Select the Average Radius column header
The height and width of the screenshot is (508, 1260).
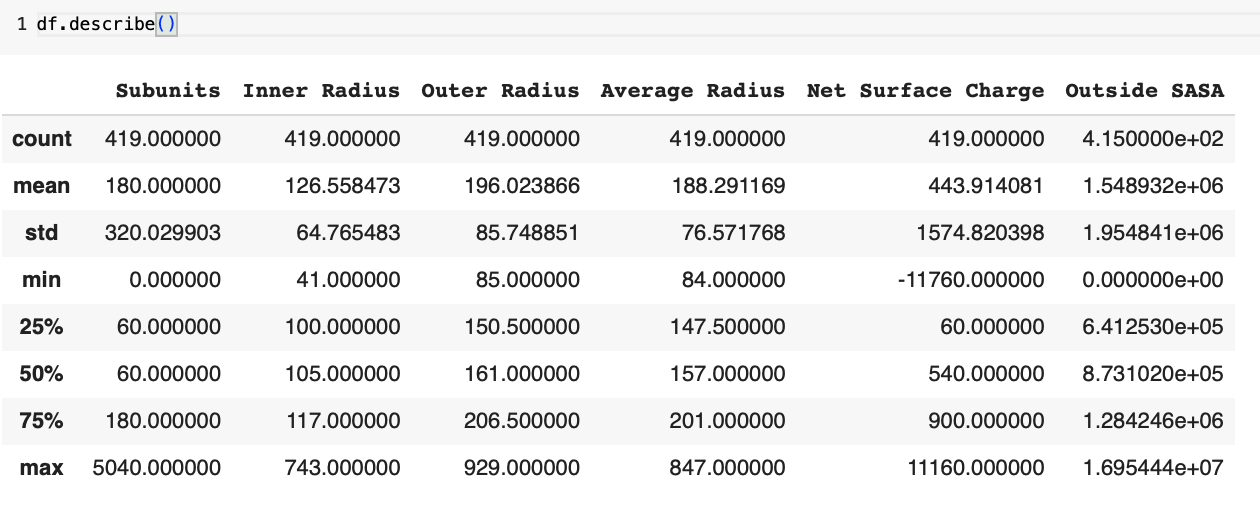point(693,91)
